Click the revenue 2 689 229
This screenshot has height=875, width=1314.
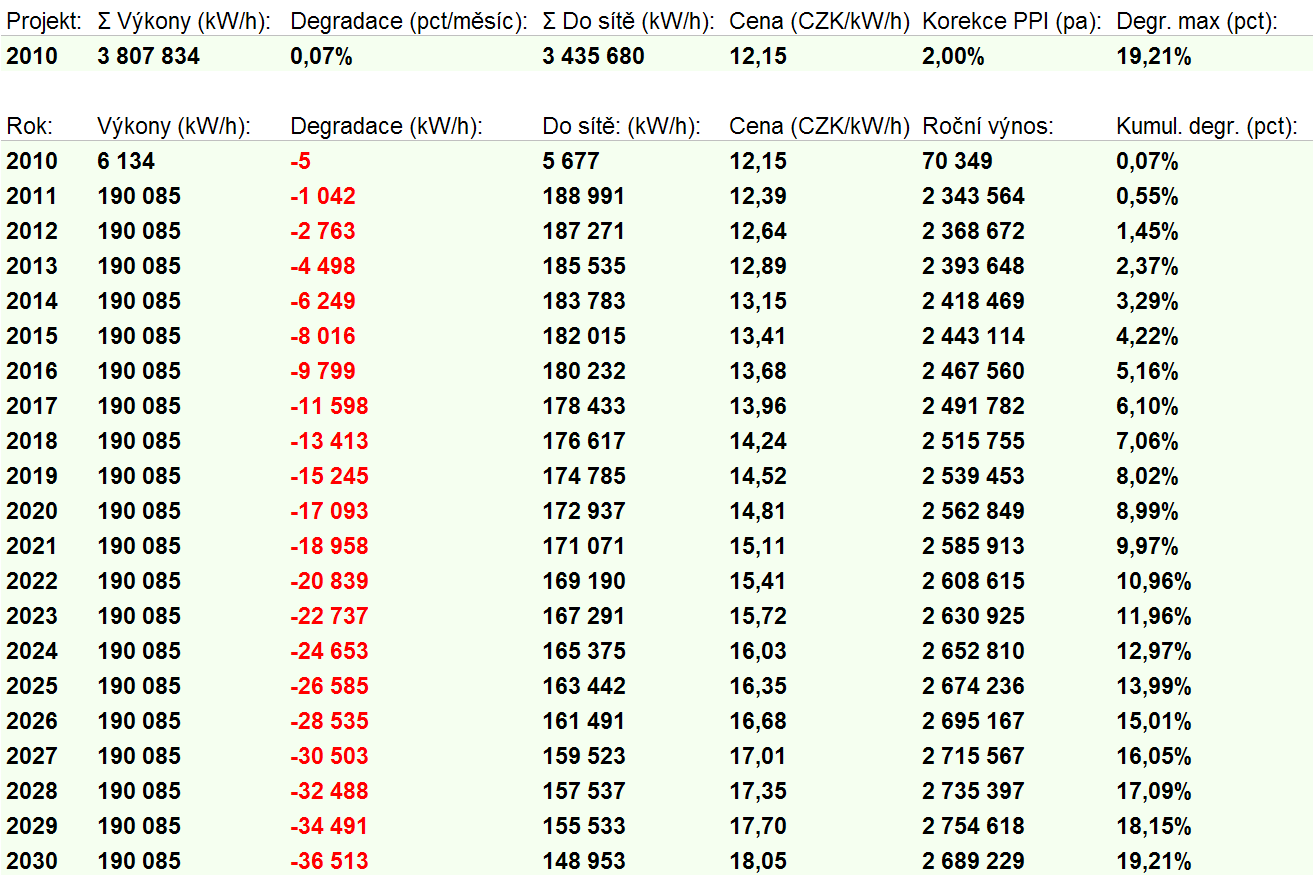click(973, 862)
